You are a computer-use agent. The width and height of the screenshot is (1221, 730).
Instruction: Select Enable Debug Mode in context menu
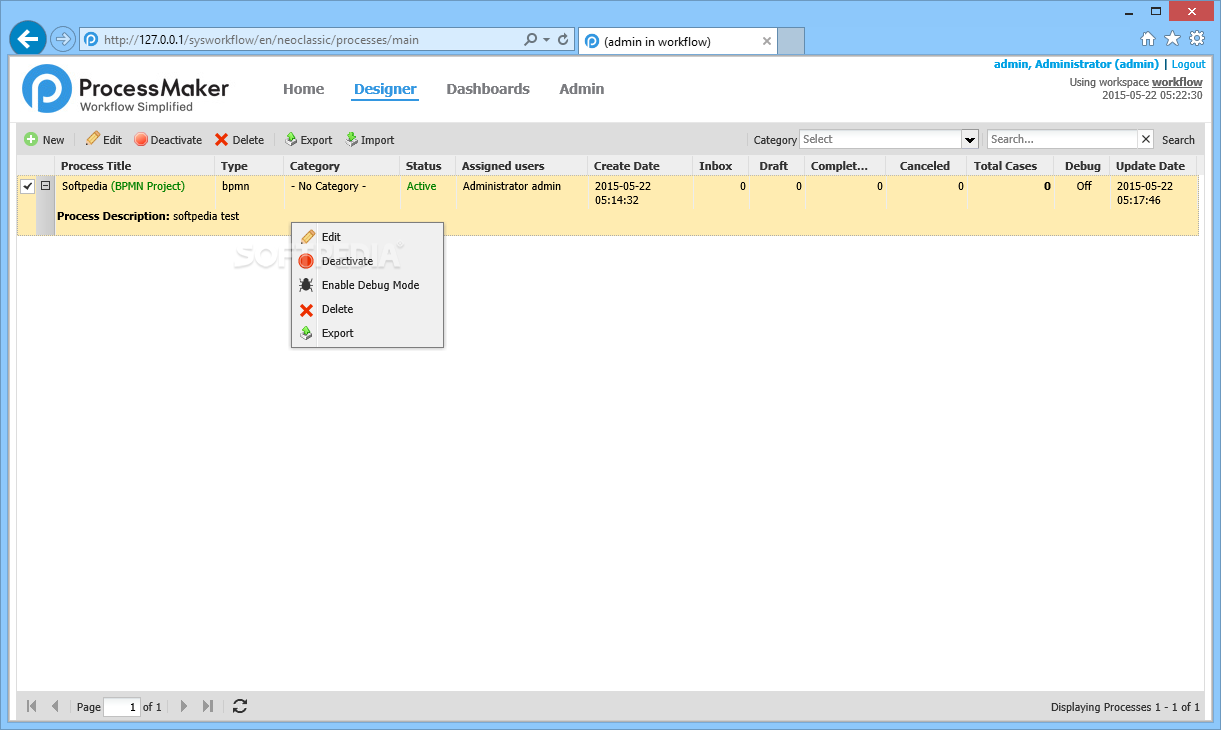pyautogui.click(x=367, y=285)
